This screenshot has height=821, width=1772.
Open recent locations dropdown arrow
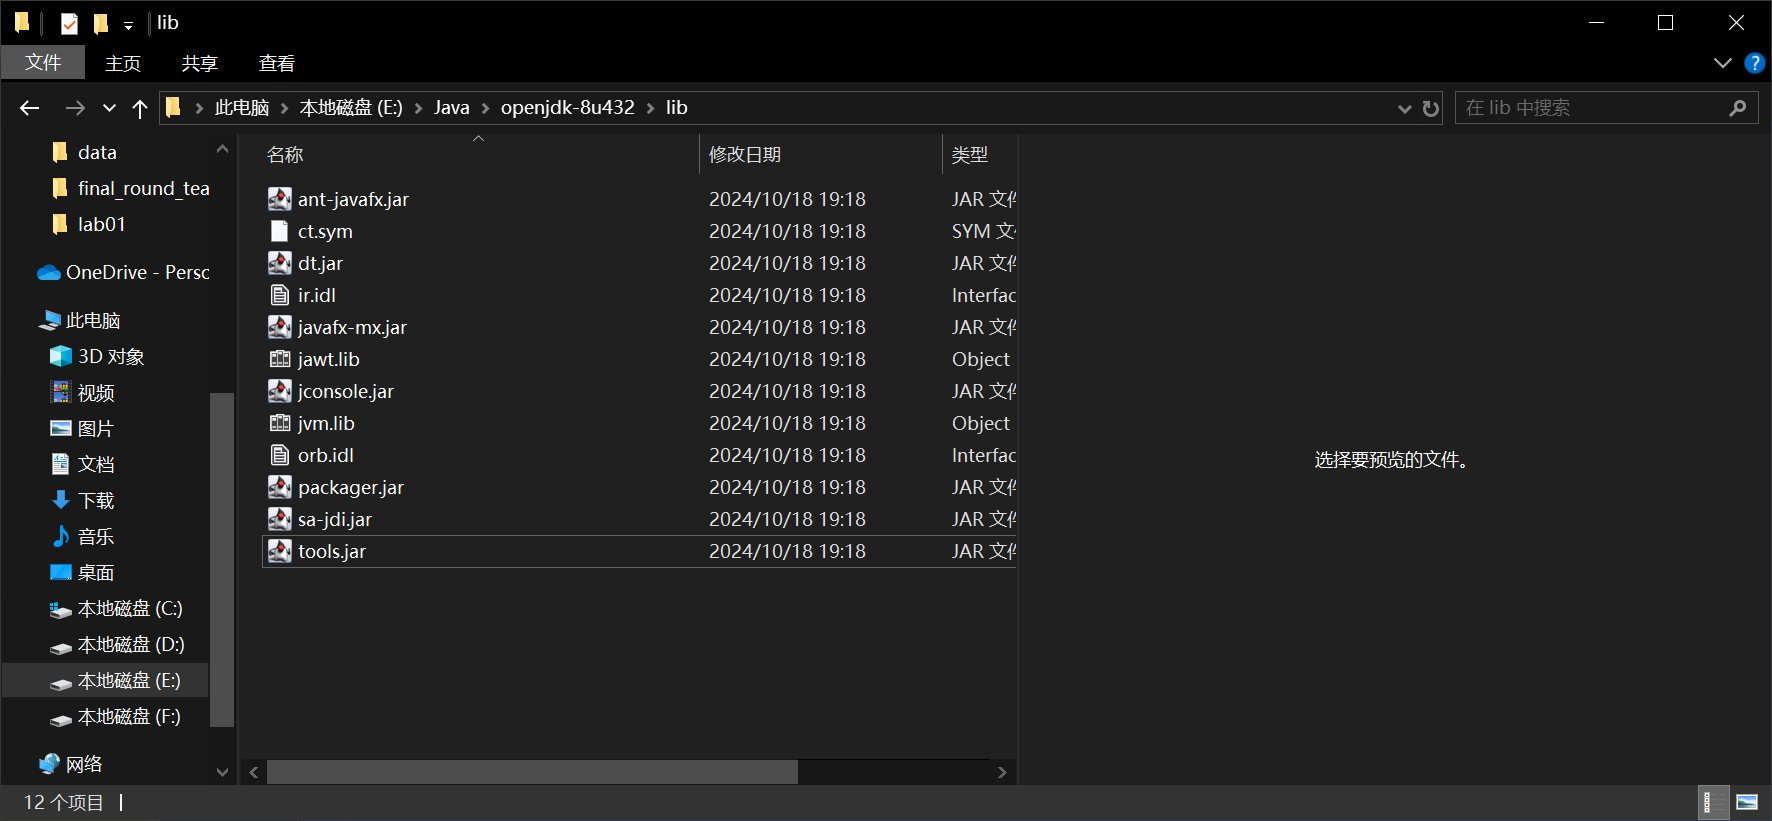point(109,108)
